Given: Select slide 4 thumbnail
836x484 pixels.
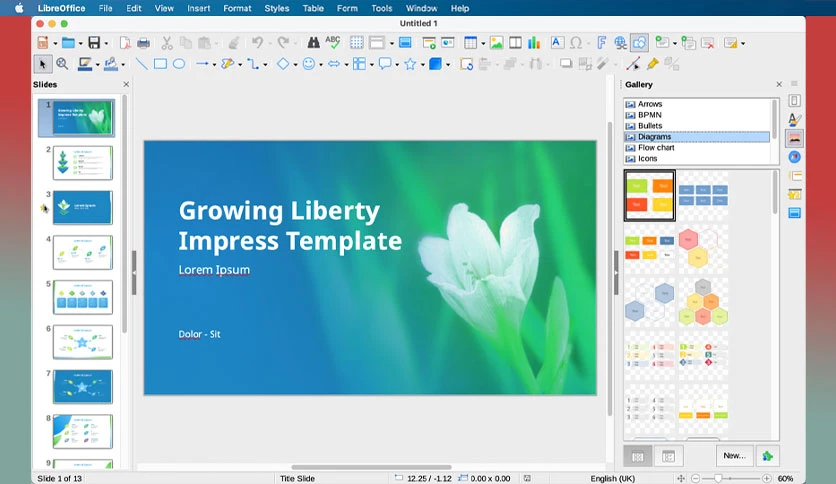Looking at the screenshot, I should coord(83,252).
